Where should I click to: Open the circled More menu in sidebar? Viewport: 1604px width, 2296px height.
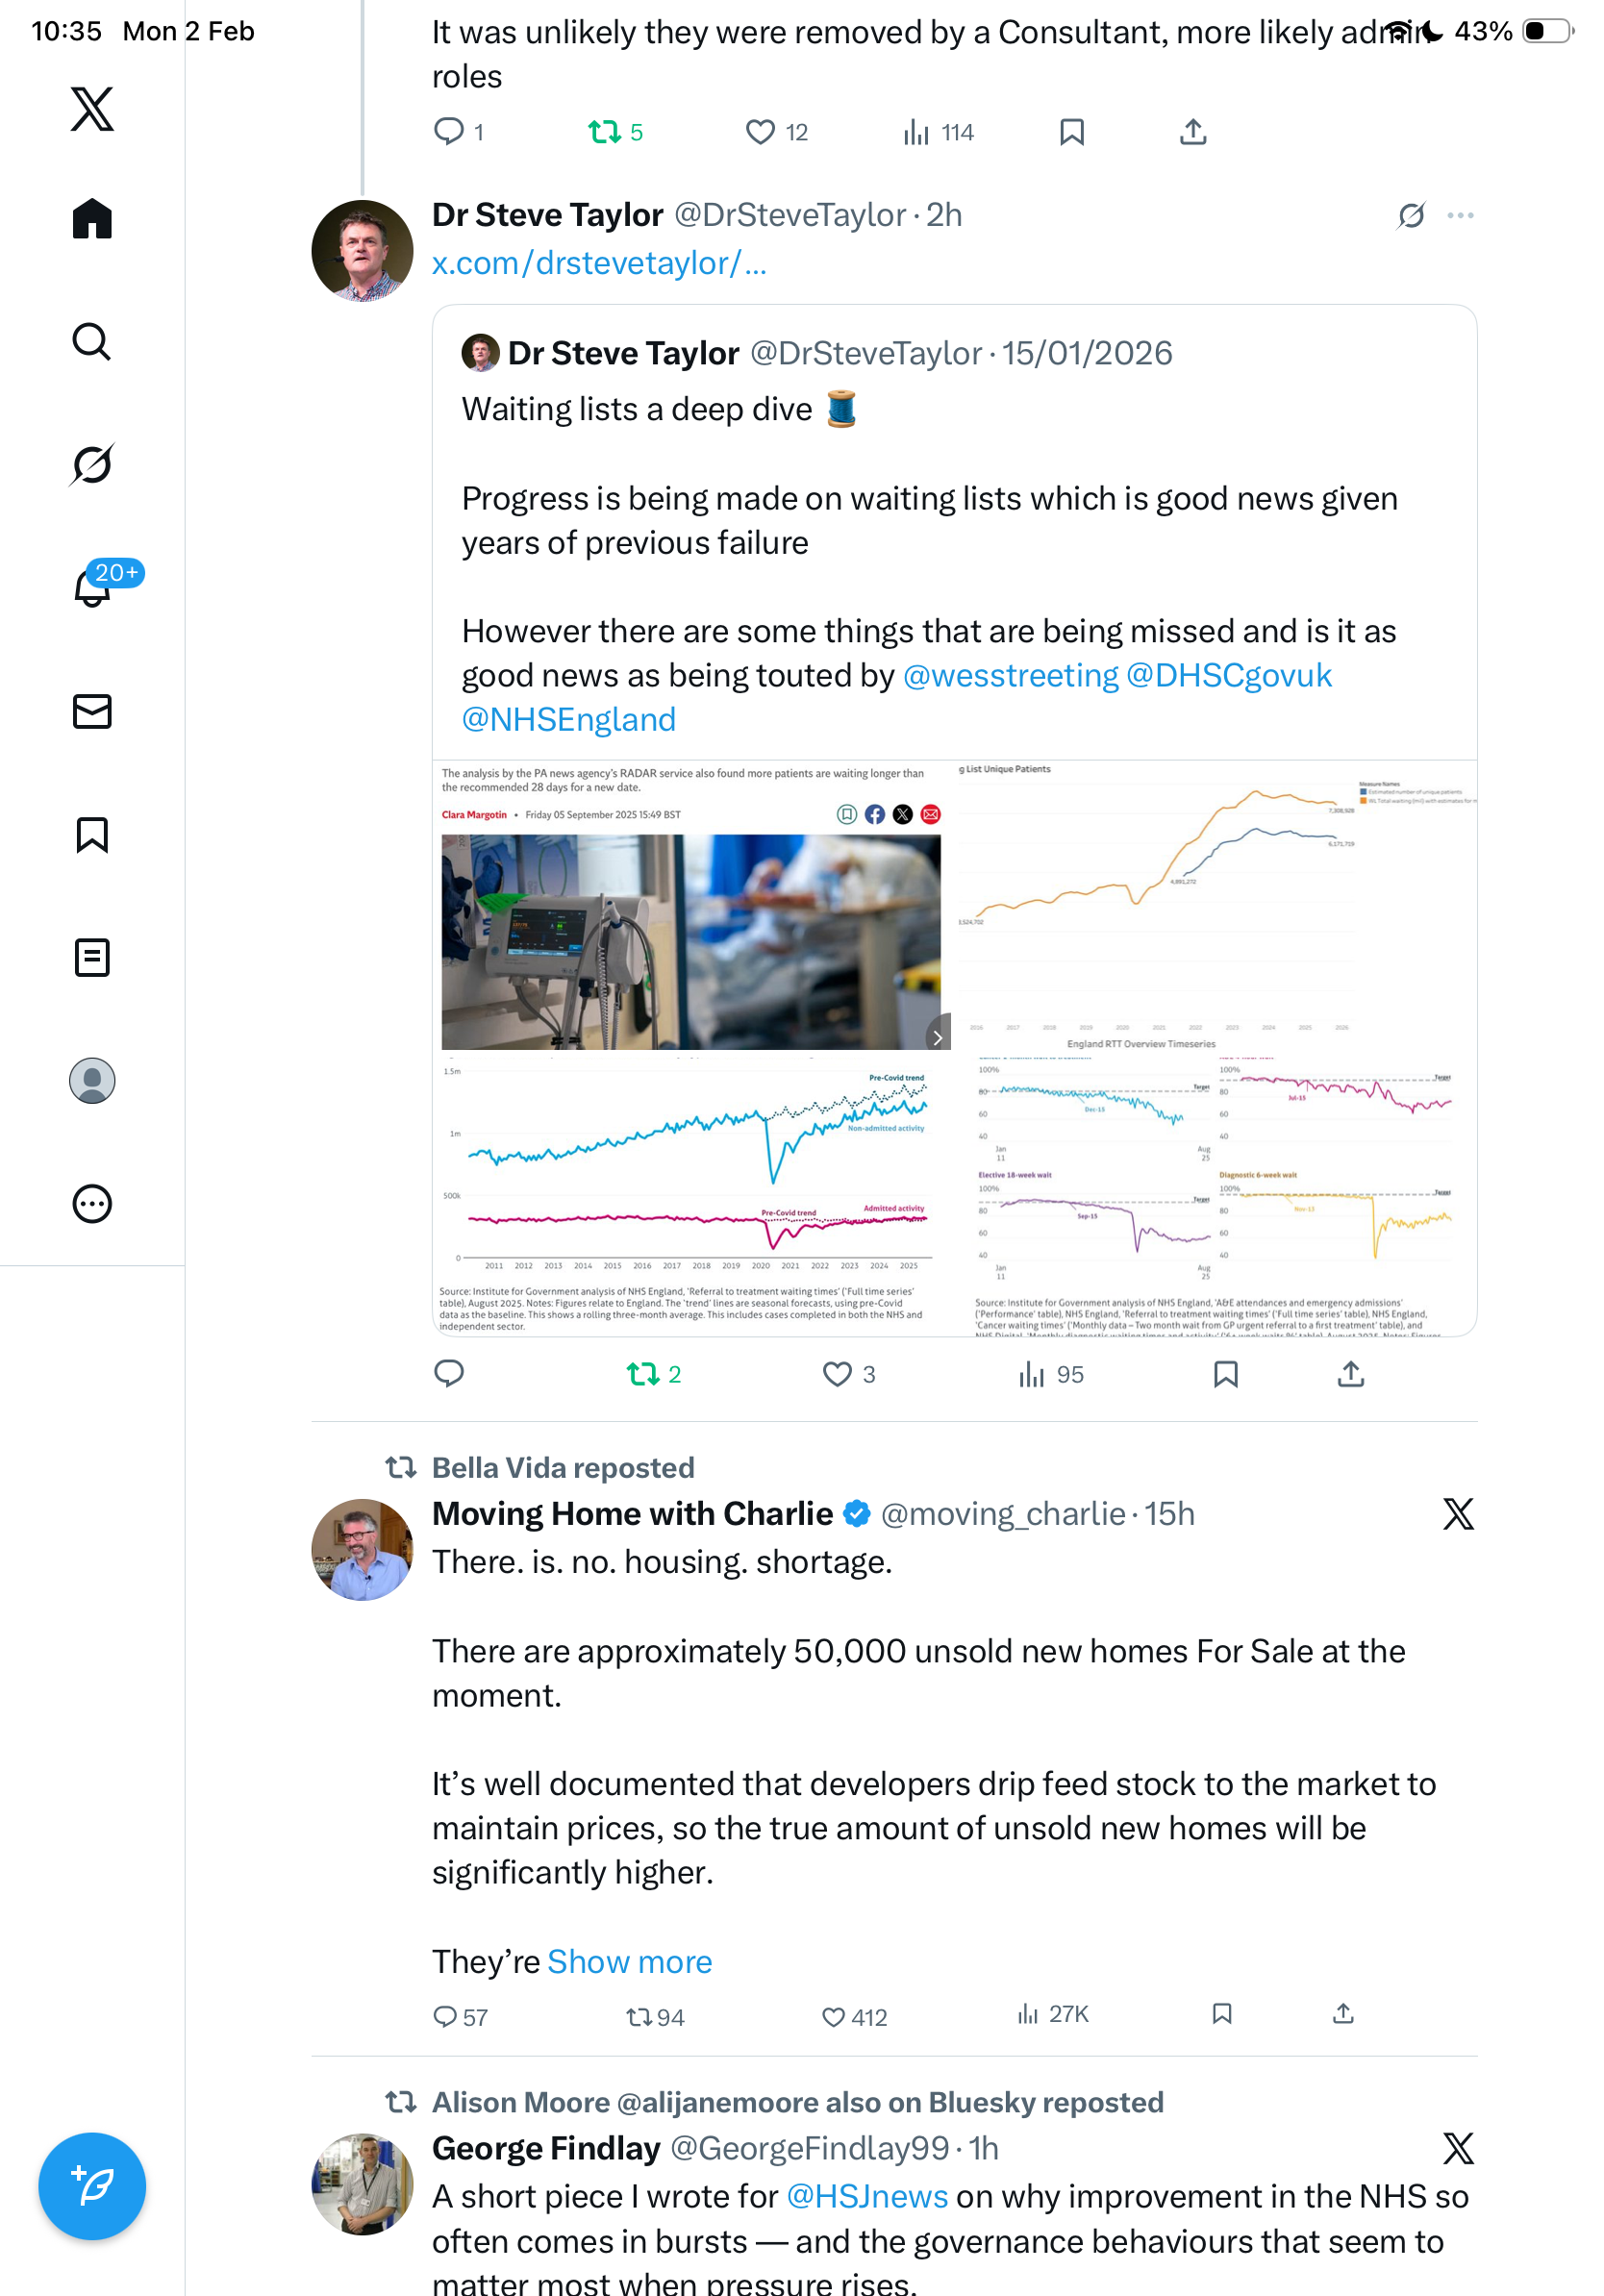pos(92,1203)
